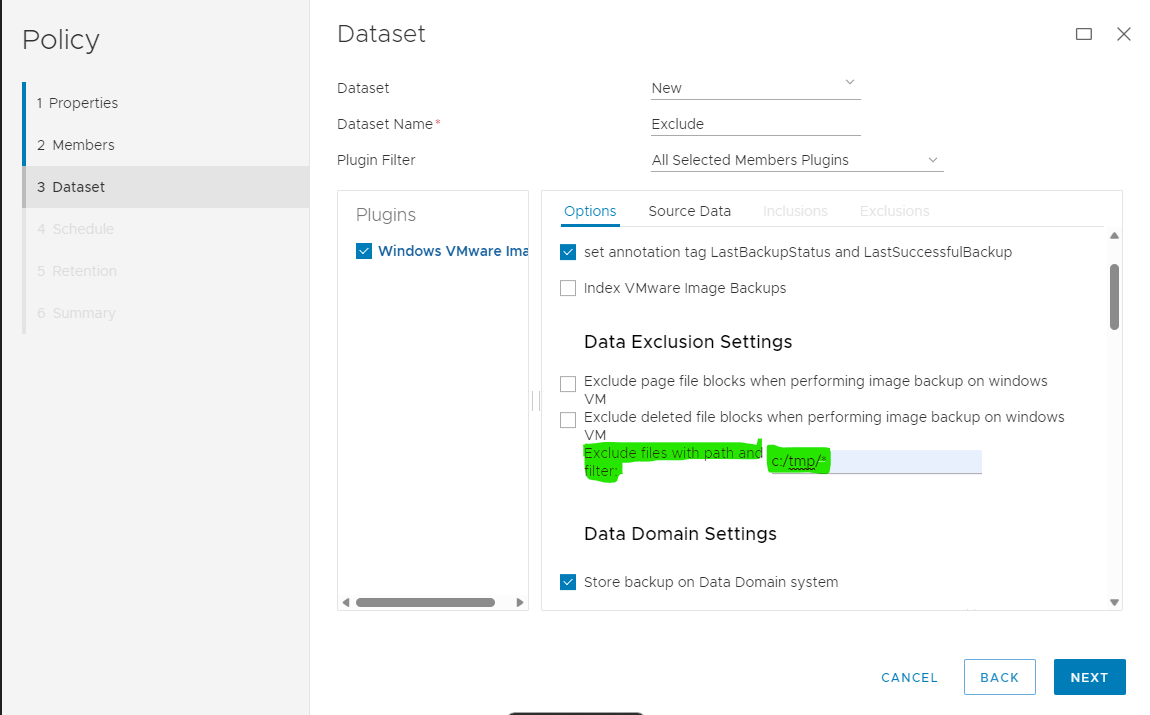Expand the Dataset selection chevron
The width and height of the screenshot is (1150, 715).
point(849,83)
